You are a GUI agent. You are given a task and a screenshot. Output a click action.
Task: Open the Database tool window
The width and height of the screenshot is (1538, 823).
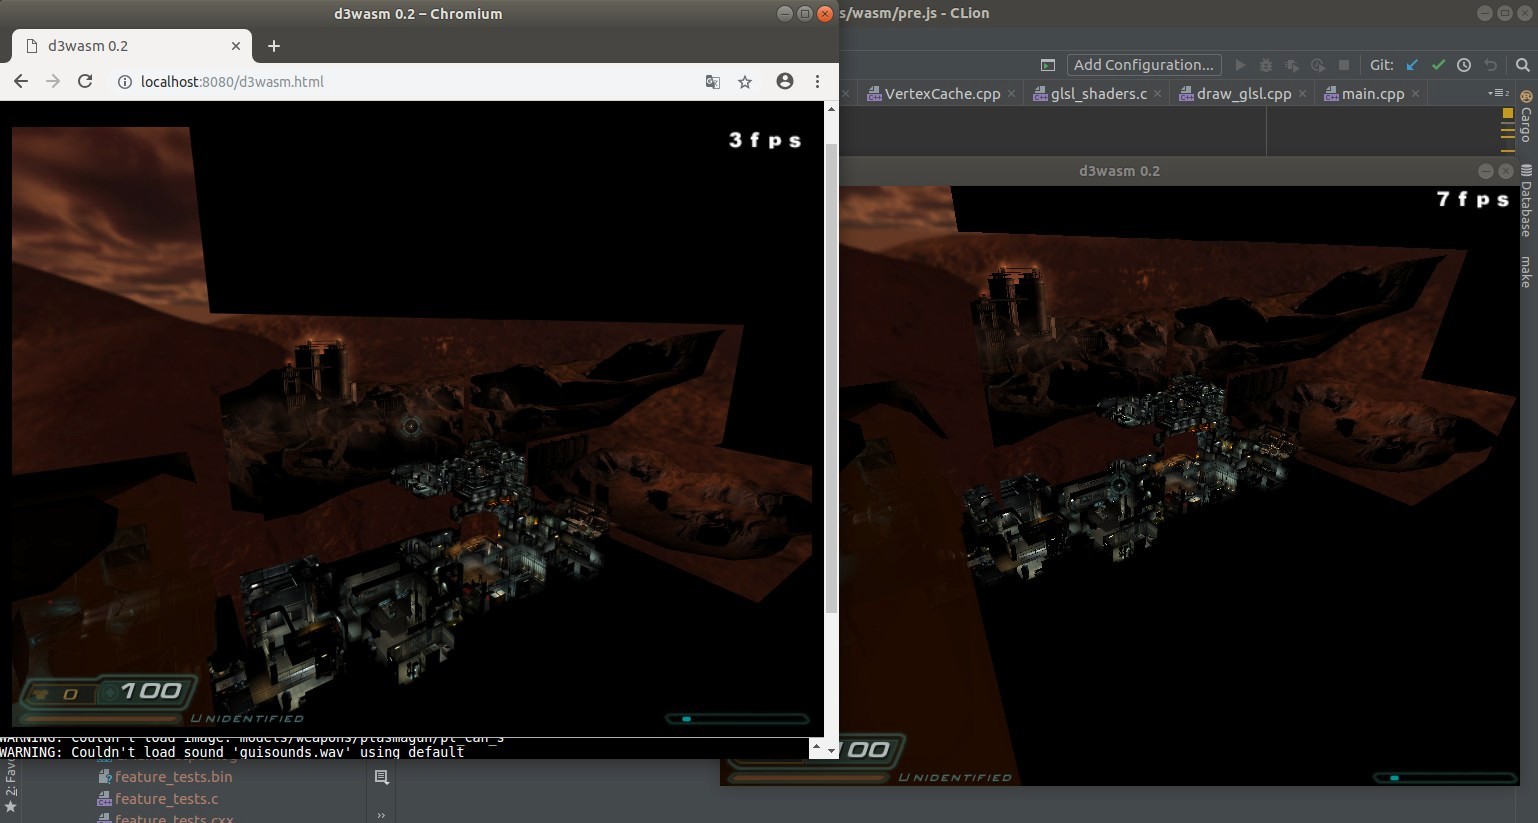point(1526,201)
